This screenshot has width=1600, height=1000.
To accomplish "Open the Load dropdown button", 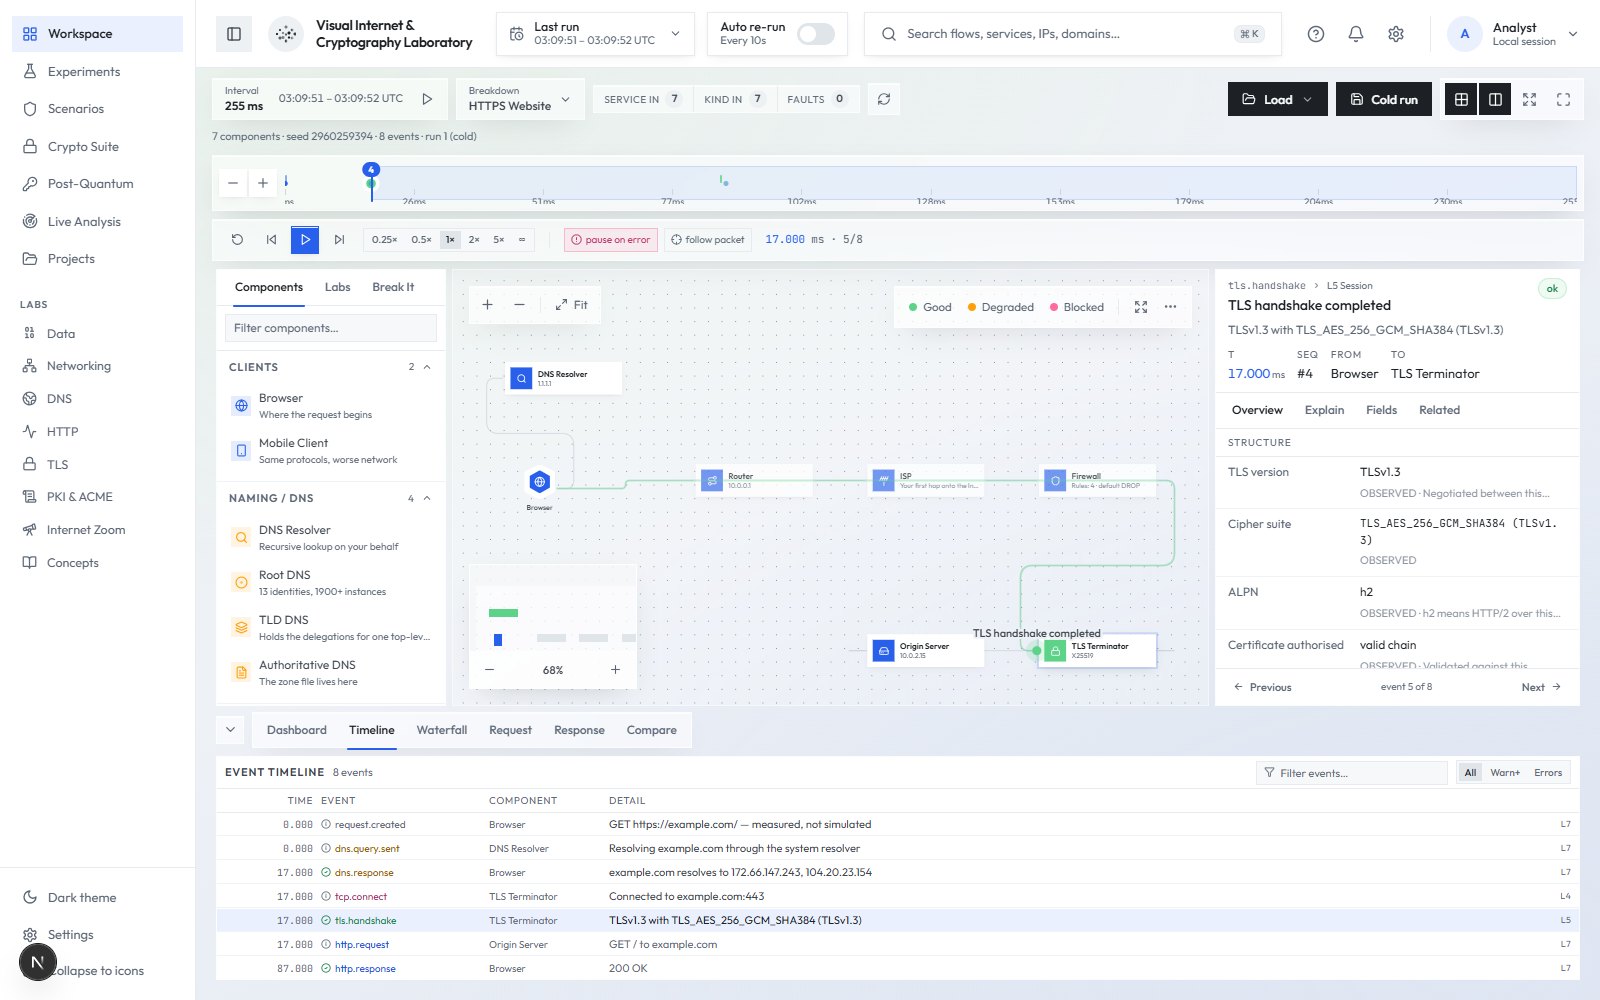I will (x=1278, y=99).
